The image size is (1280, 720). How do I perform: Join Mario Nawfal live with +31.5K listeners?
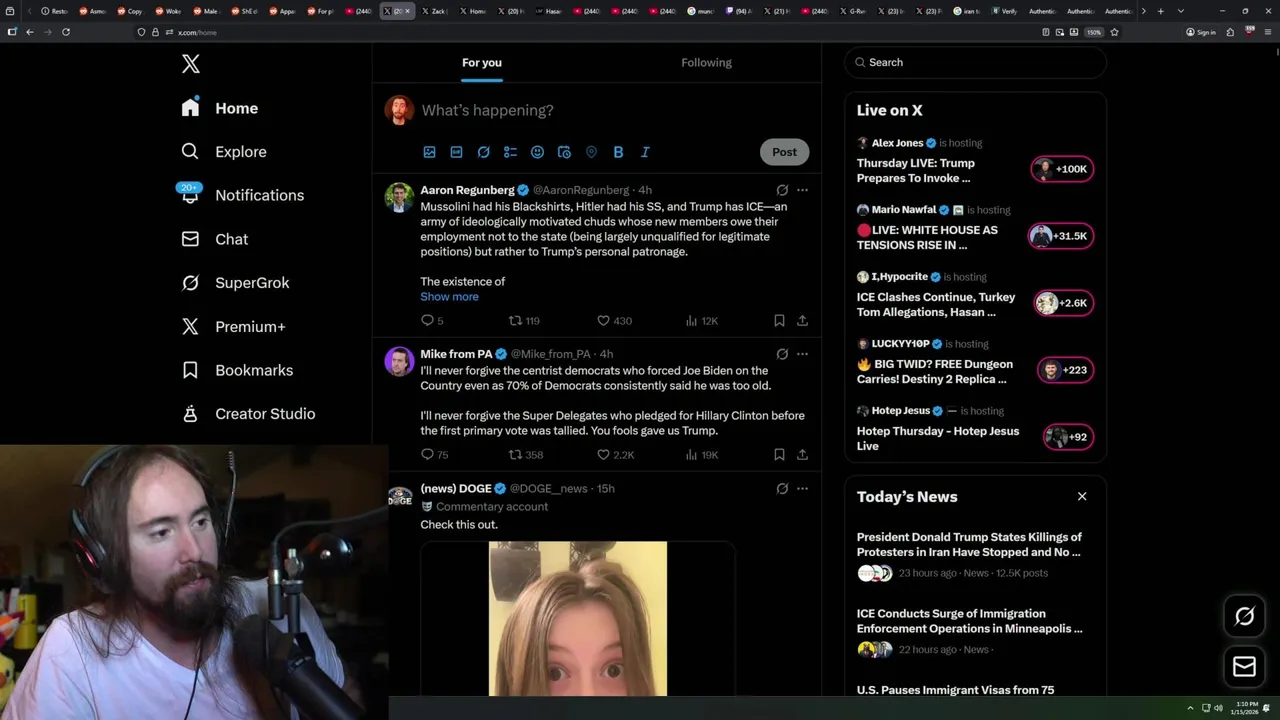tap(1061, 236)
